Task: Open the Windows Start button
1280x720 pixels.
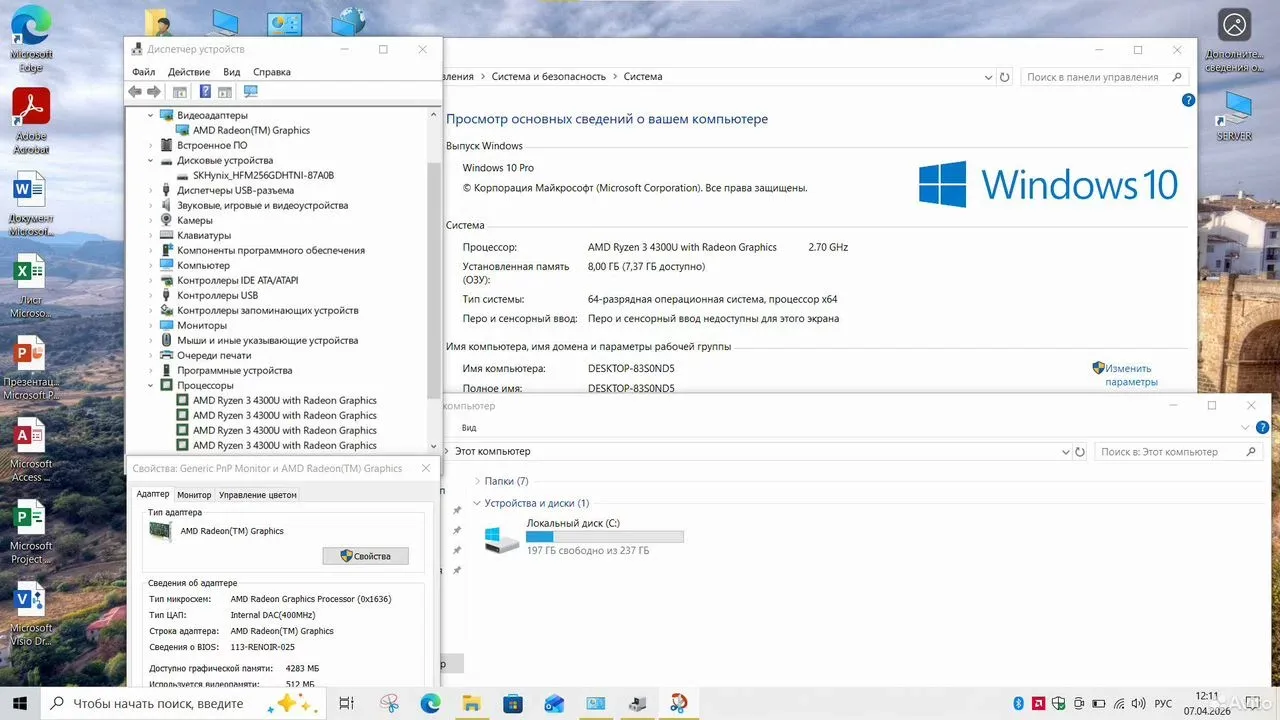Action: click(x=20, y=703)
